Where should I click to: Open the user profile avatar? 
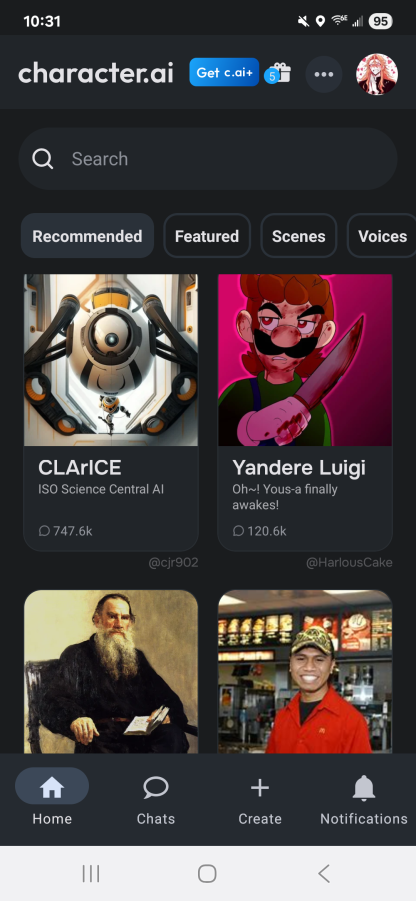click(377, 74)
